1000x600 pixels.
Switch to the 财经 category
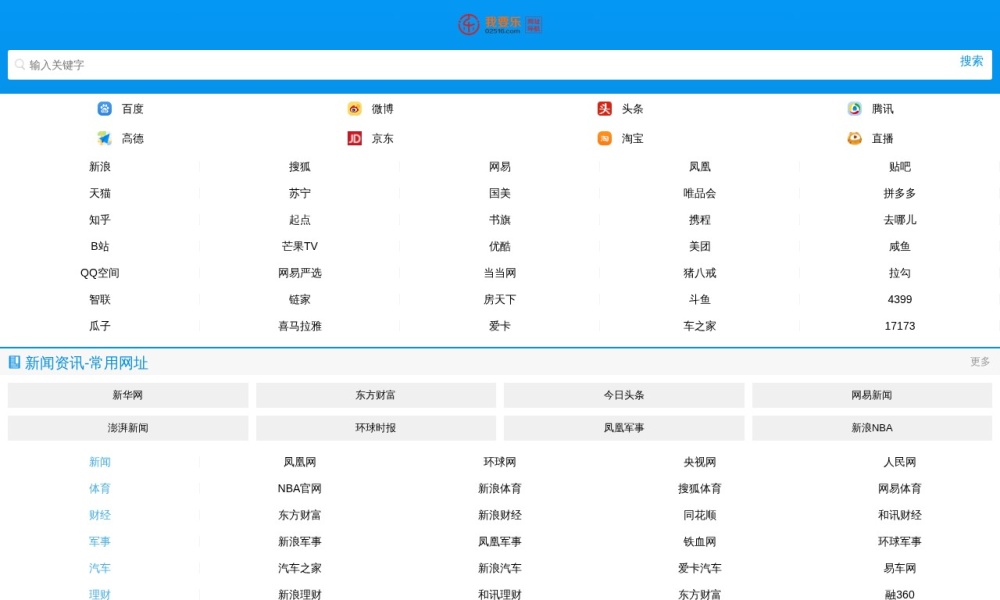tap(99, 515)
